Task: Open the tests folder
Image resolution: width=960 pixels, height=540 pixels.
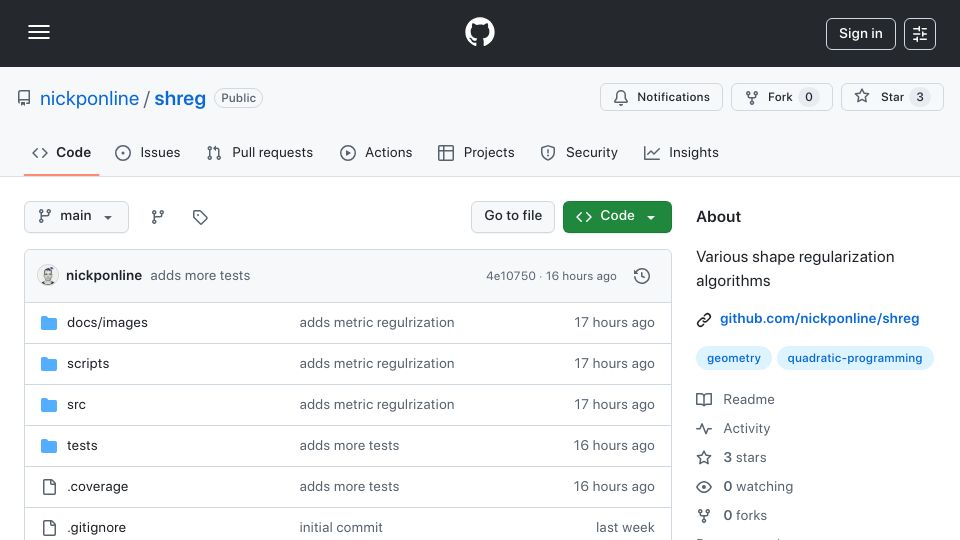Action: [82, 446]
